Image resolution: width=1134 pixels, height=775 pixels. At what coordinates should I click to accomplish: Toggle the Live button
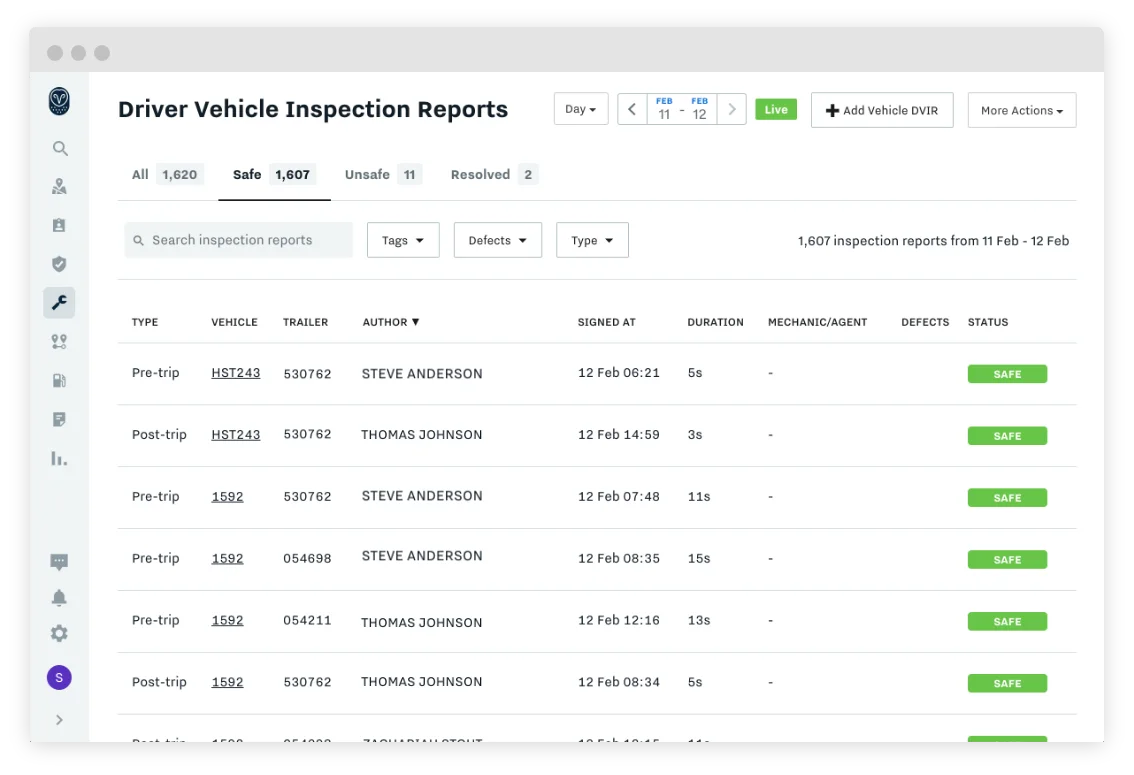pos(776,109)
